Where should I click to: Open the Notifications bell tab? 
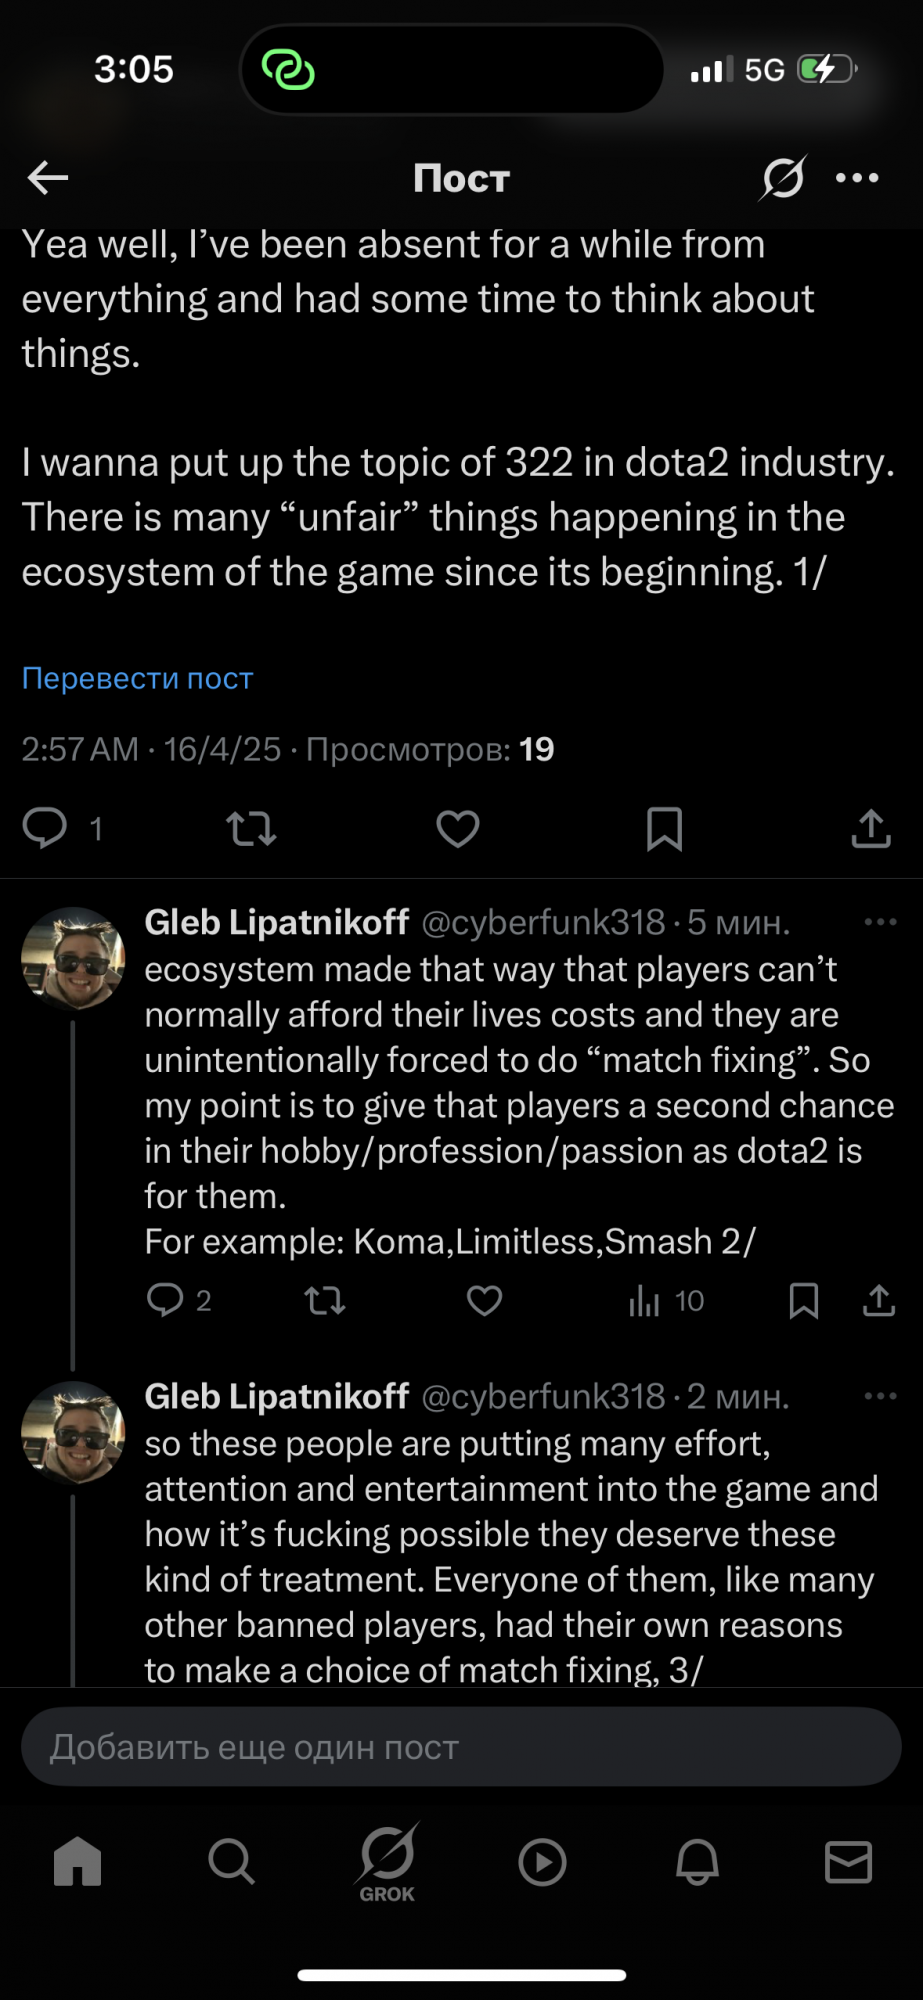tap(697, 1862)
